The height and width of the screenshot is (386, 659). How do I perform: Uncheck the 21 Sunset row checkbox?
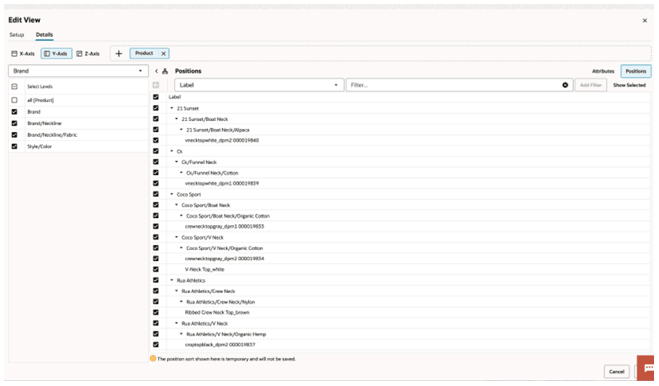click(156, 108)
